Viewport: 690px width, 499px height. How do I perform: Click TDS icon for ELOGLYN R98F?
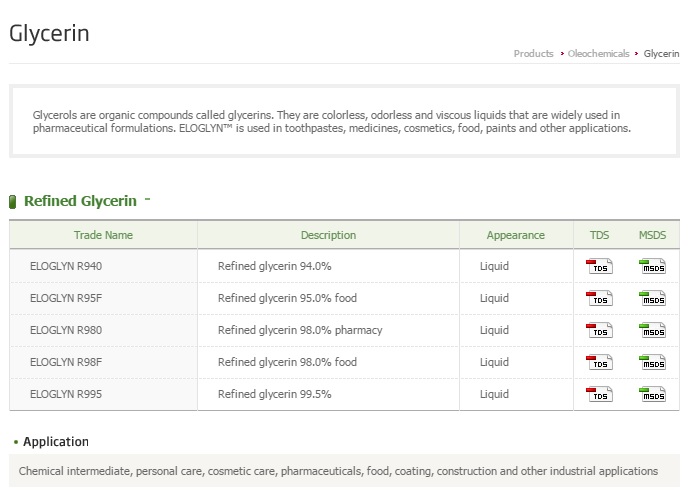[599, 363]
